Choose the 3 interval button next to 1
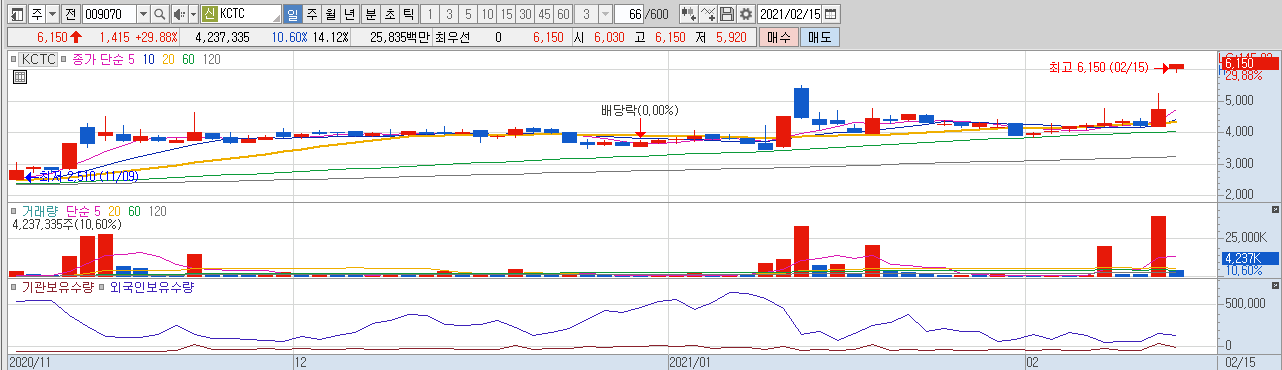Image resolution: width=1282 pixels, height=370 pixels. pos(448,14)
